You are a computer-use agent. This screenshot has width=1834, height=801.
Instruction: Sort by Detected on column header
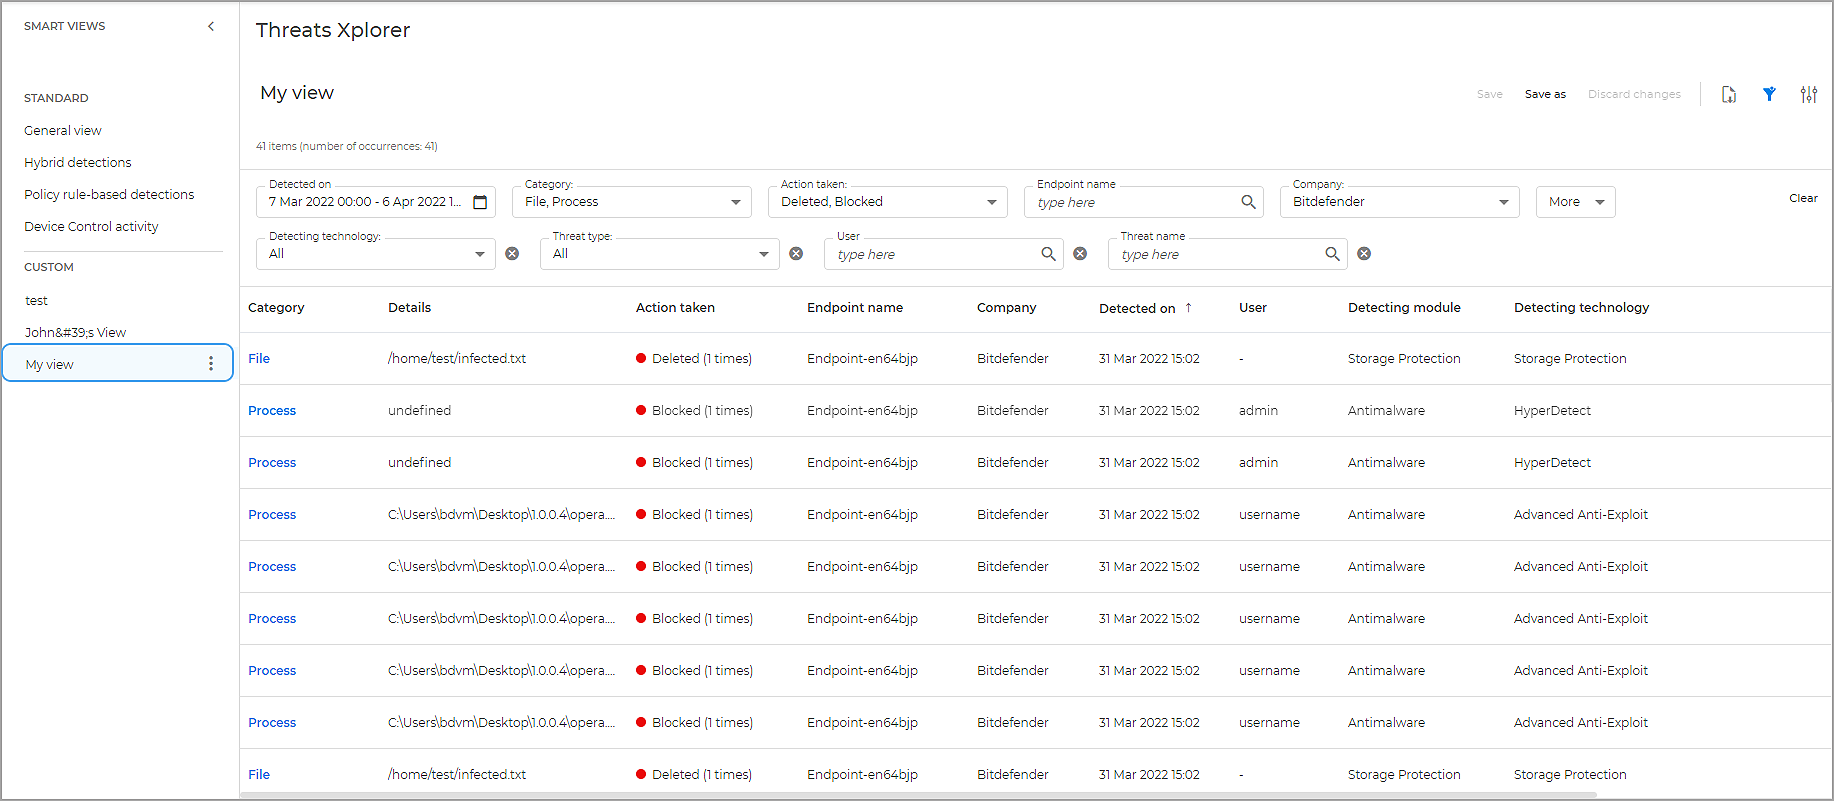(1137, 308)
